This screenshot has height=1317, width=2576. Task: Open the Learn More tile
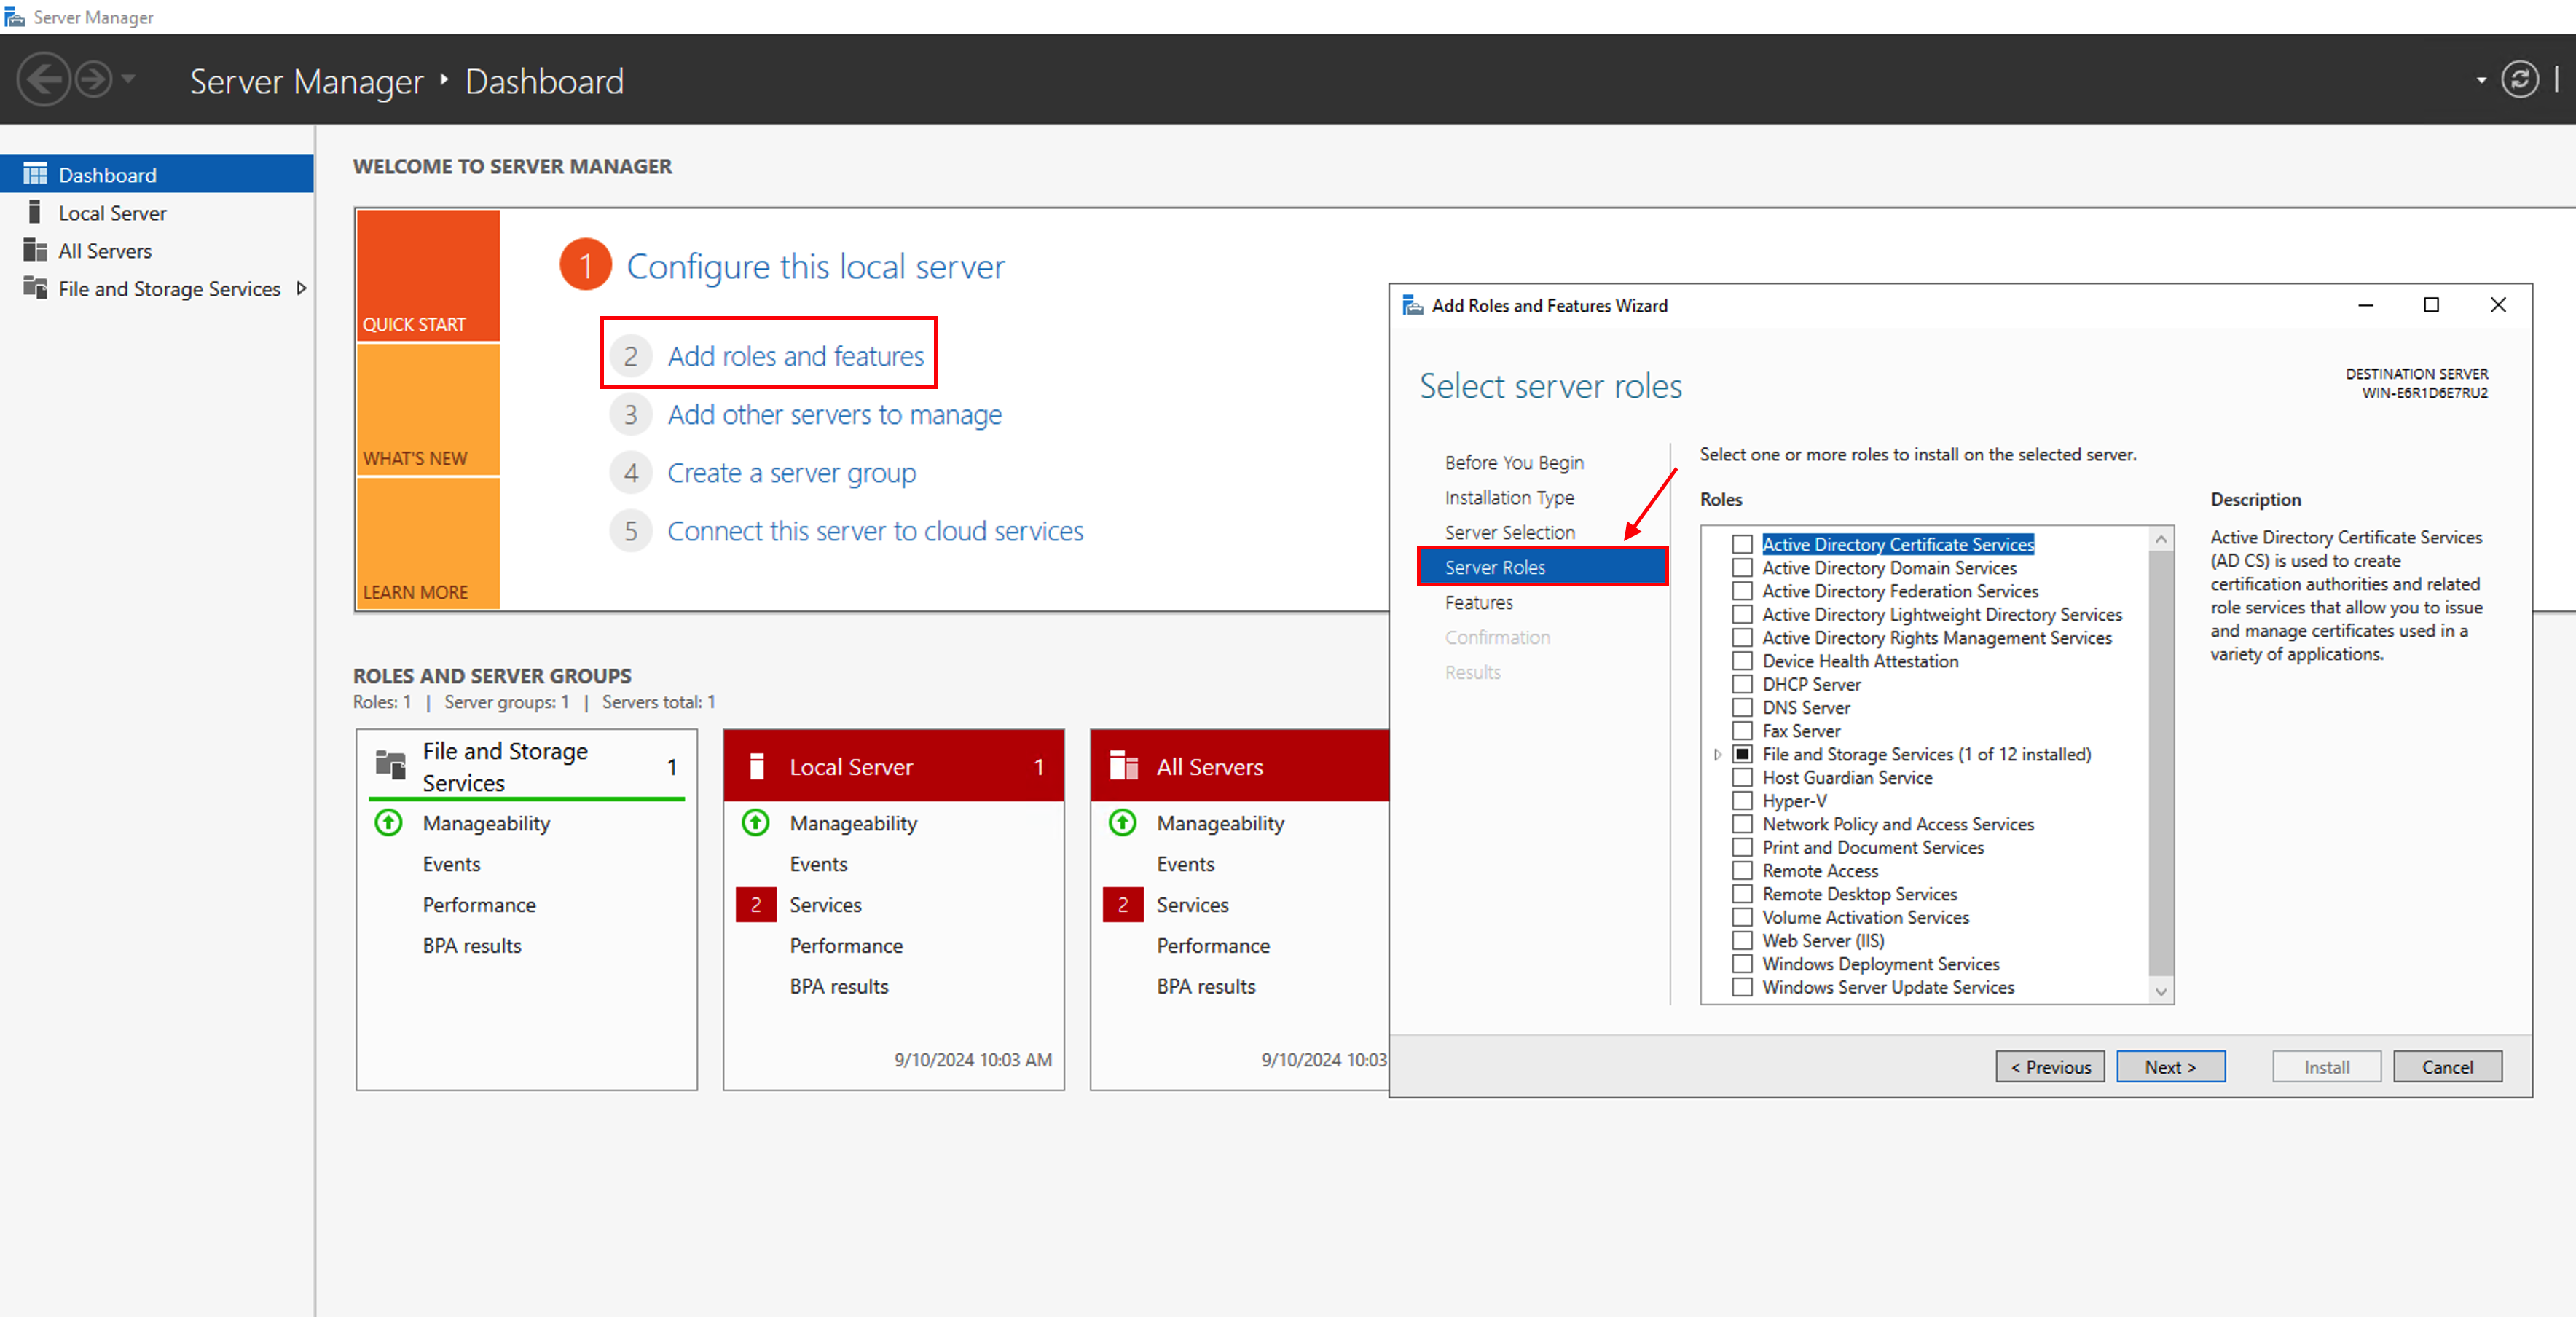tap(428, 543)
